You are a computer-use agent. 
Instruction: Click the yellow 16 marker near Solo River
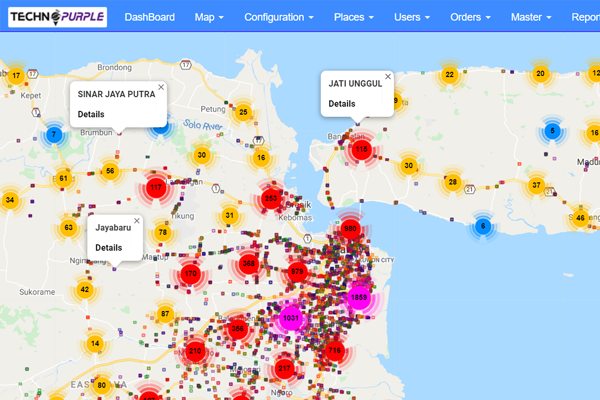pyautogui.click(x=261, y=158)
